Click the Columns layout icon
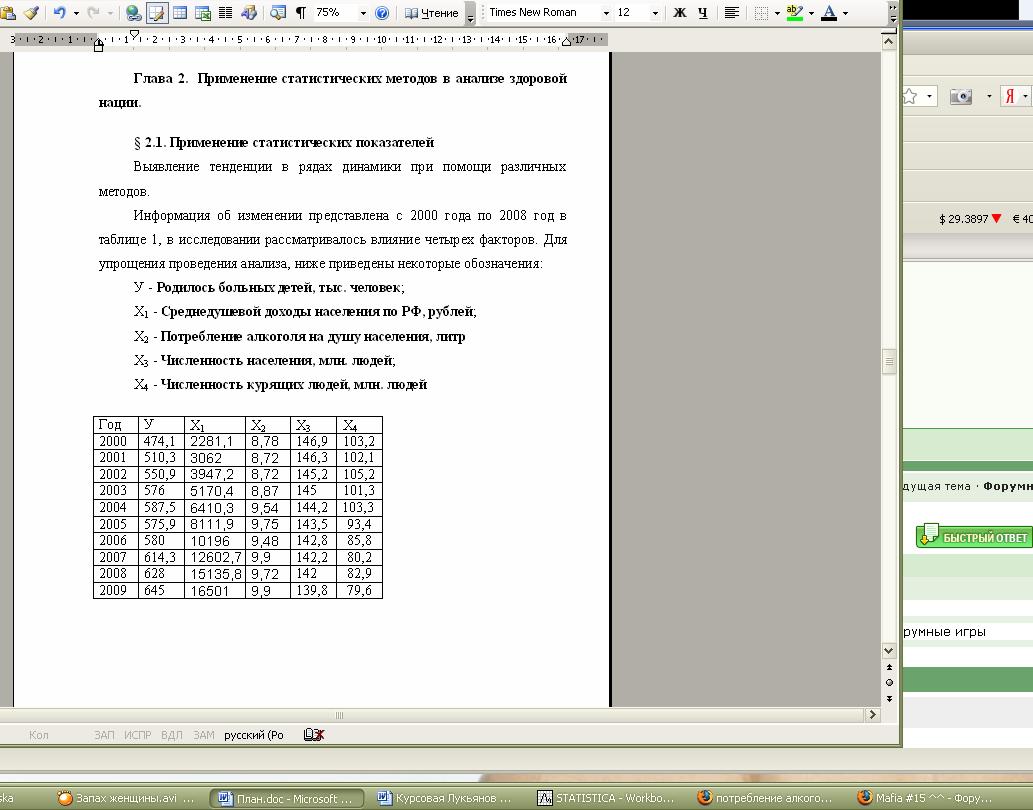1033x810 pixels. tap(226, 13)
